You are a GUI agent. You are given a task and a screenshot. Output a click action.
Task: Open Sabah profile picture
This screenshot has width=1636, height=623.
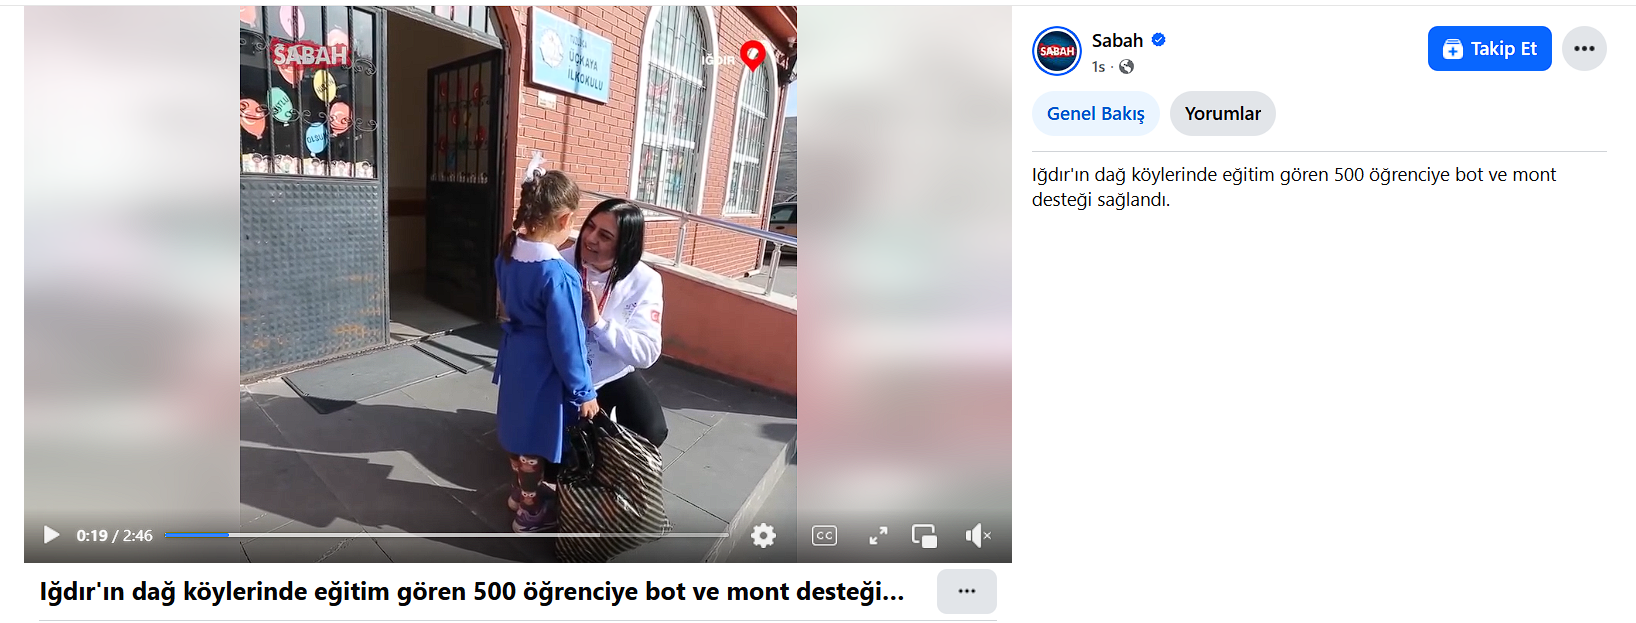(x=1056, y=51)
